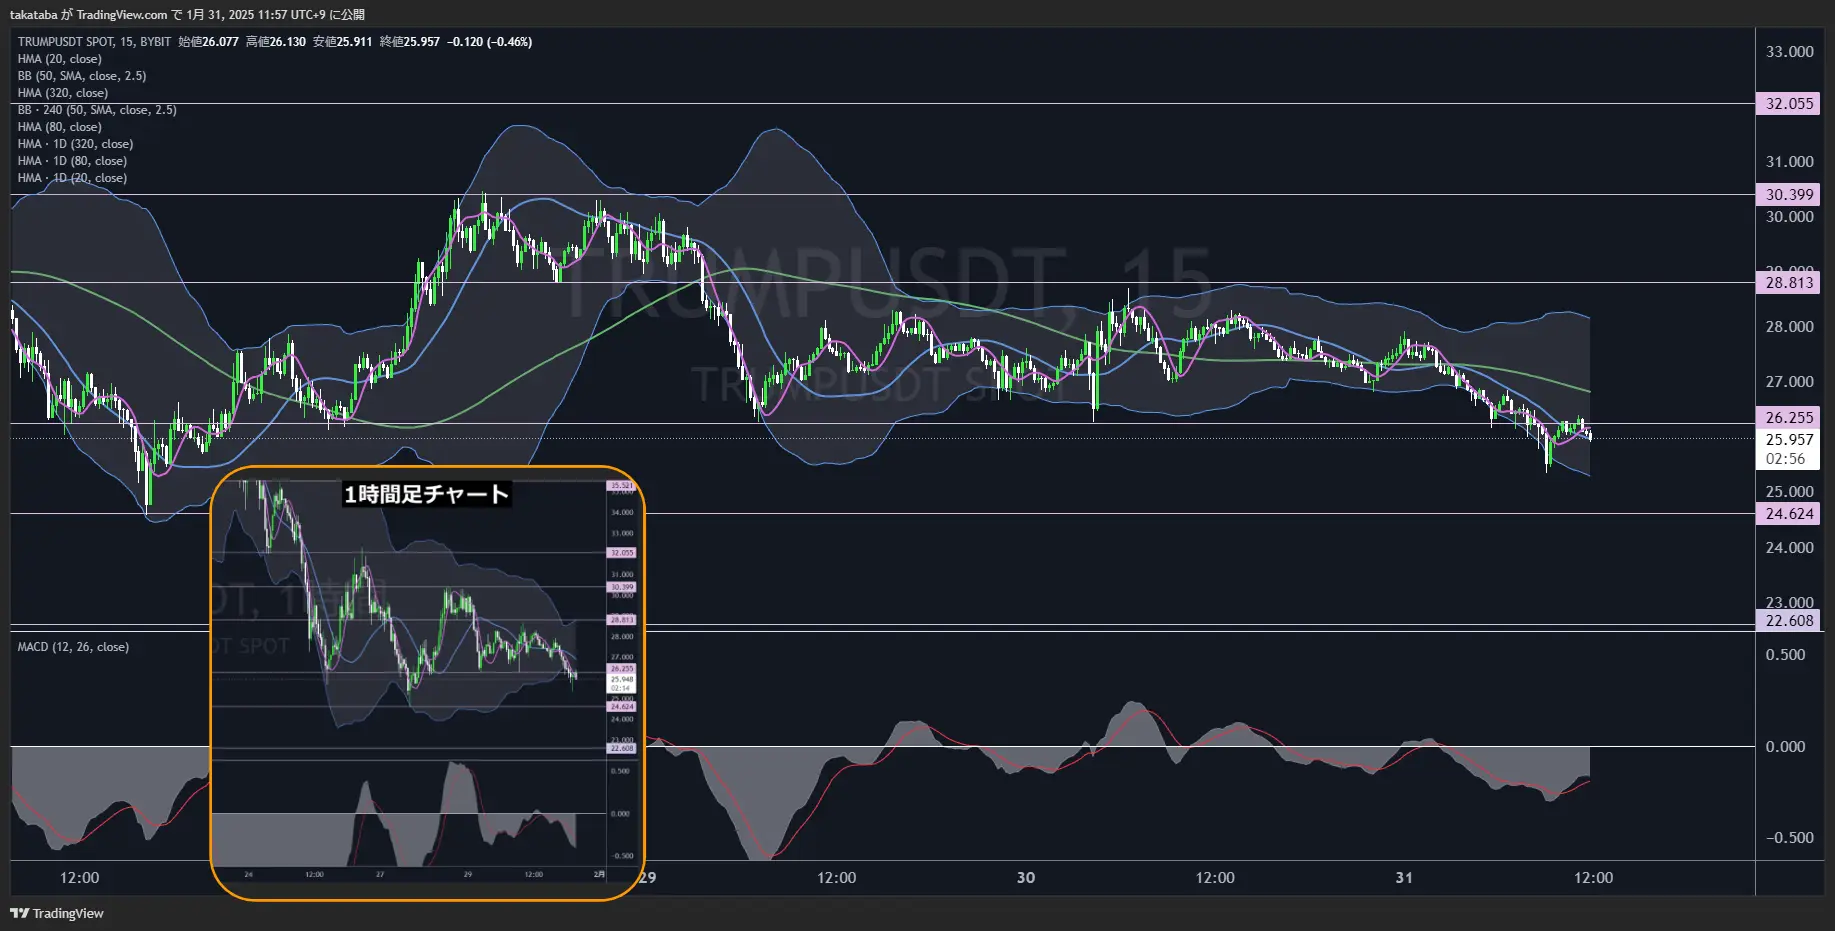Image resolution: width=1835 pixels, height=931 pixels.
Task: Click date label 29 on time axis
Action: tap(648, 878)
